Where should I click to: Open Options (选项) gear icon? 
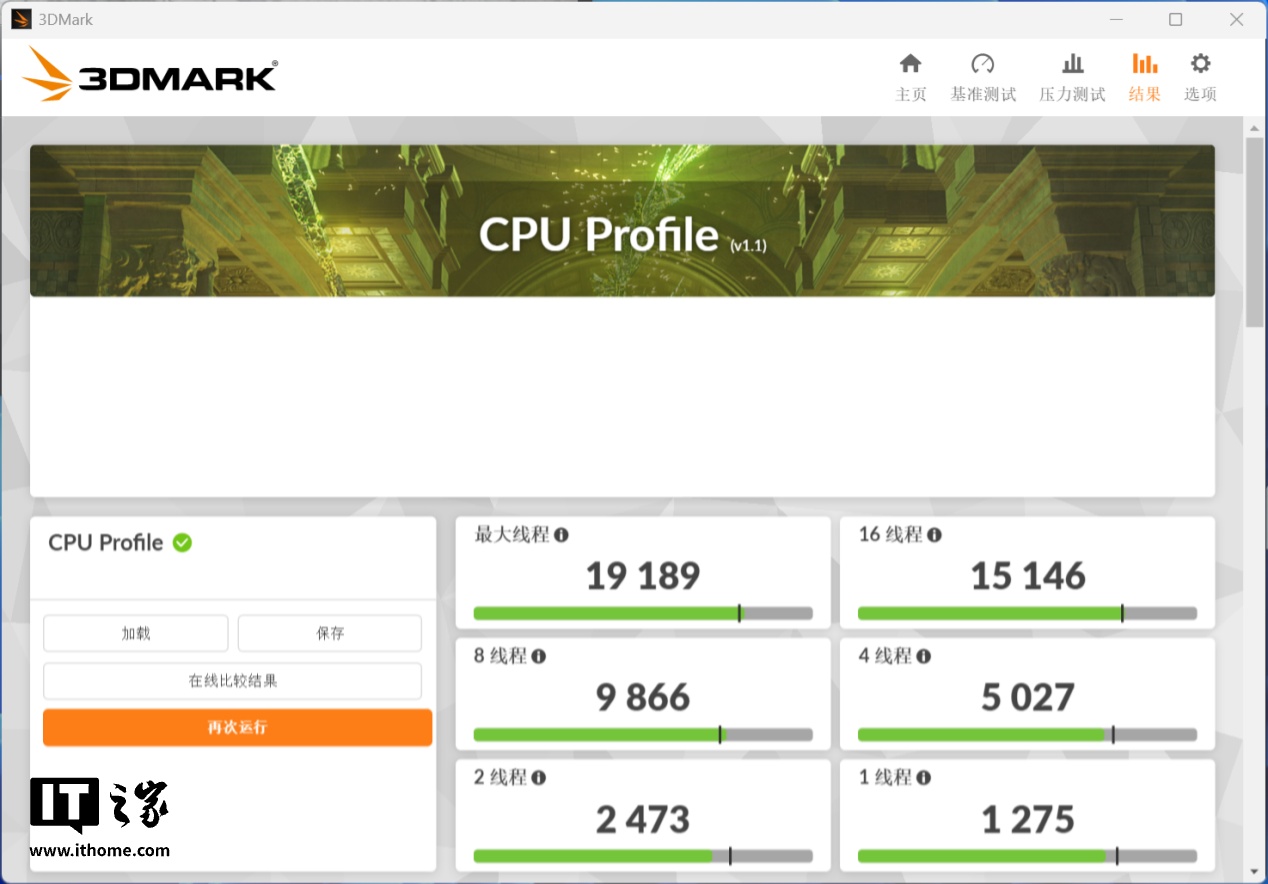click(1200, 65)
